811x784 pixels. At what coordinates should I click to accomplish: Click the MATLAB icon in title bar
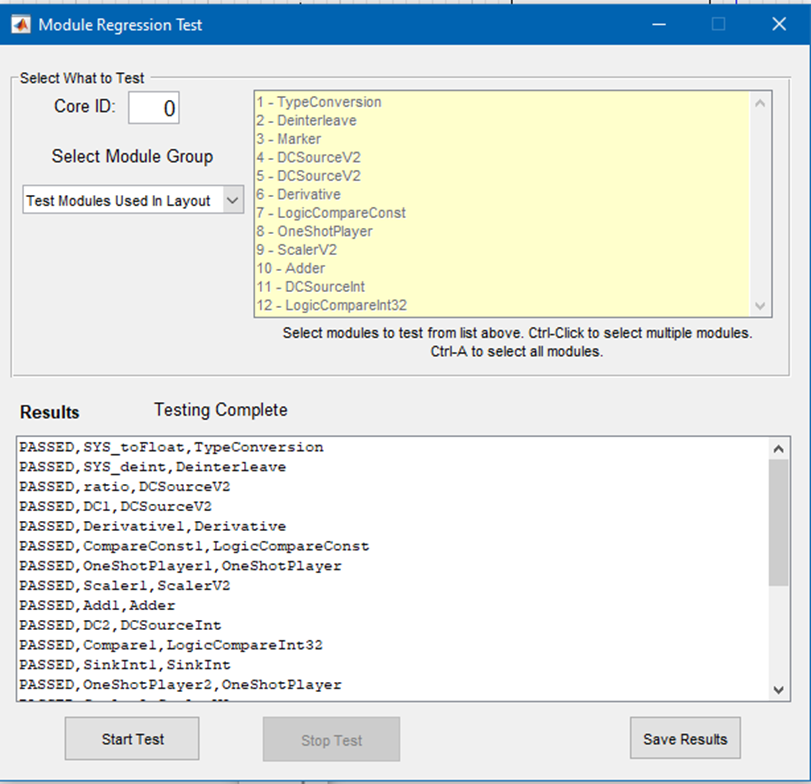[20, 25]
